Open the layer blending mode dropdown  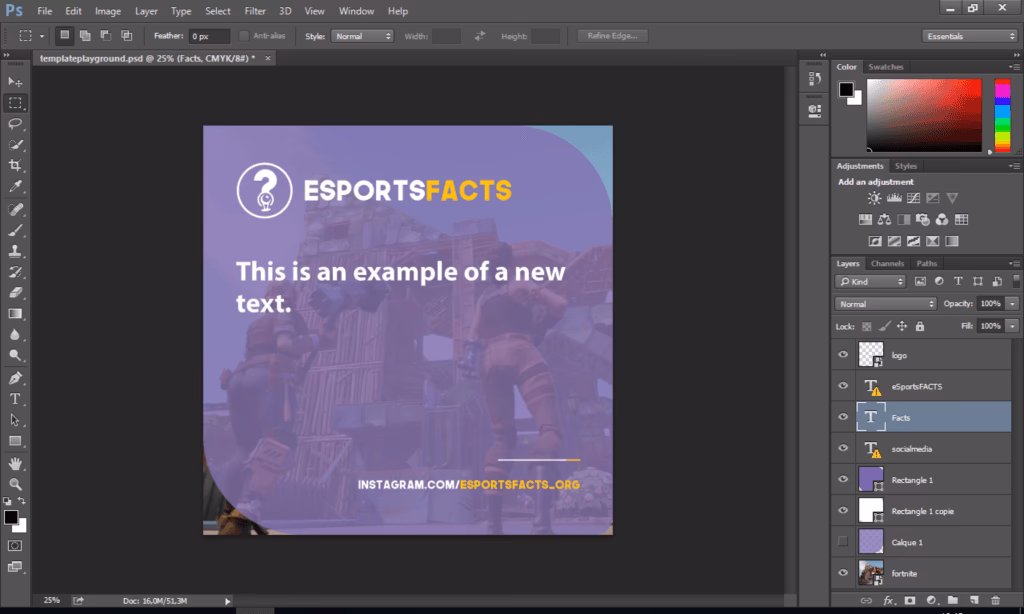(885, 301)
